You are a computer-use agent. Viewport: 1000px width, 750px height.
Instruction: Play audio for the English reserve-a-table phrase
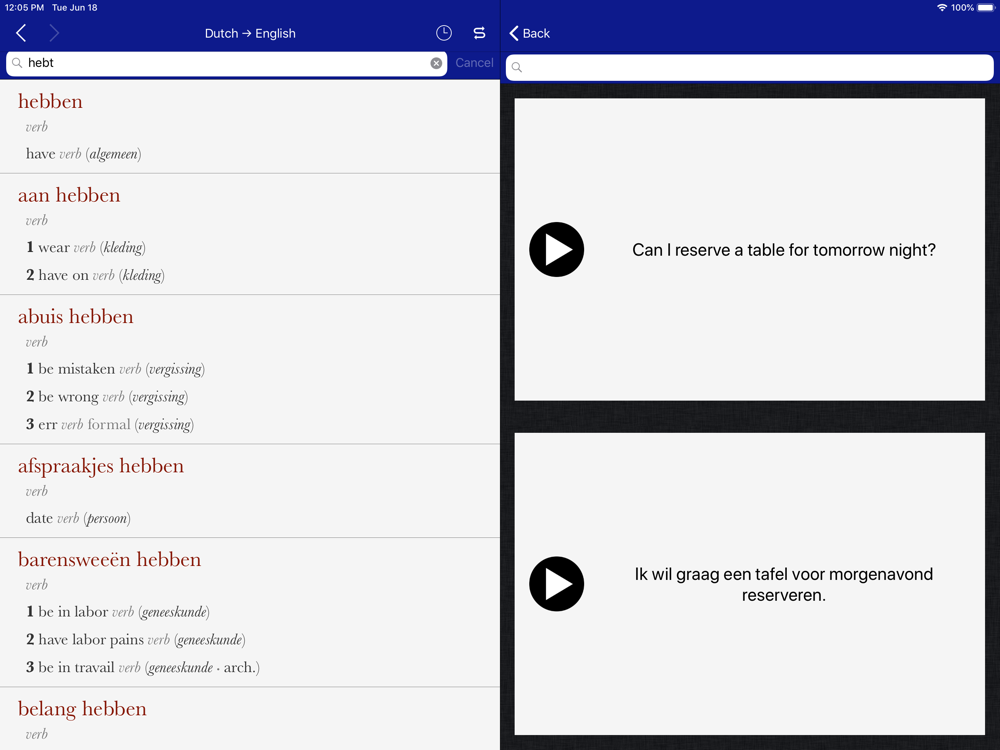pos(557,249)
